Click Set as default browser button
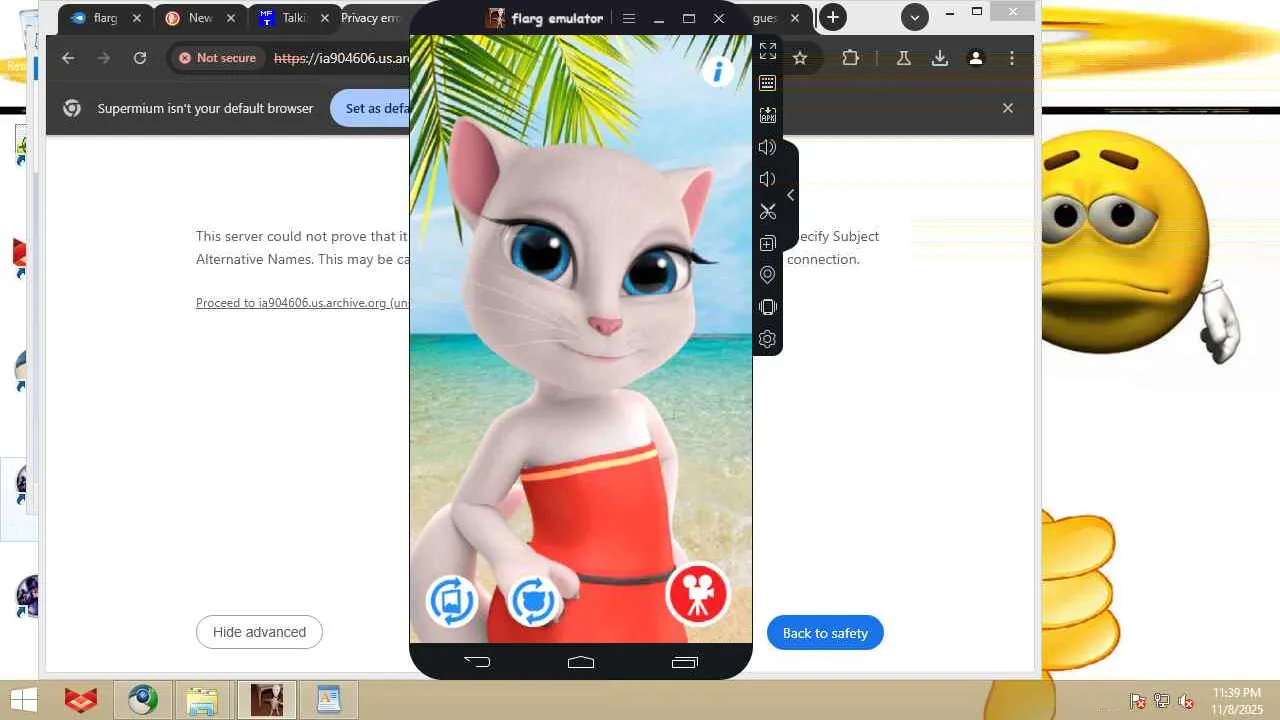 370,108
